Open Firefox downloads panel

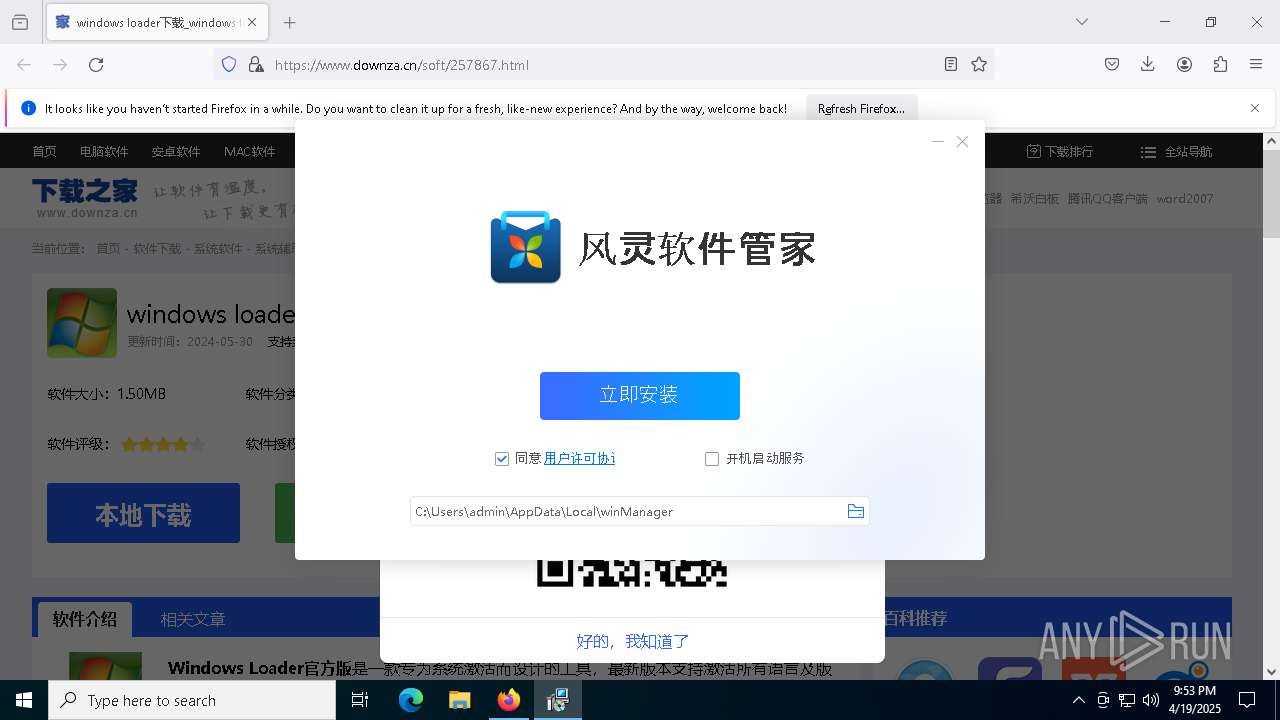[1148, 64]
